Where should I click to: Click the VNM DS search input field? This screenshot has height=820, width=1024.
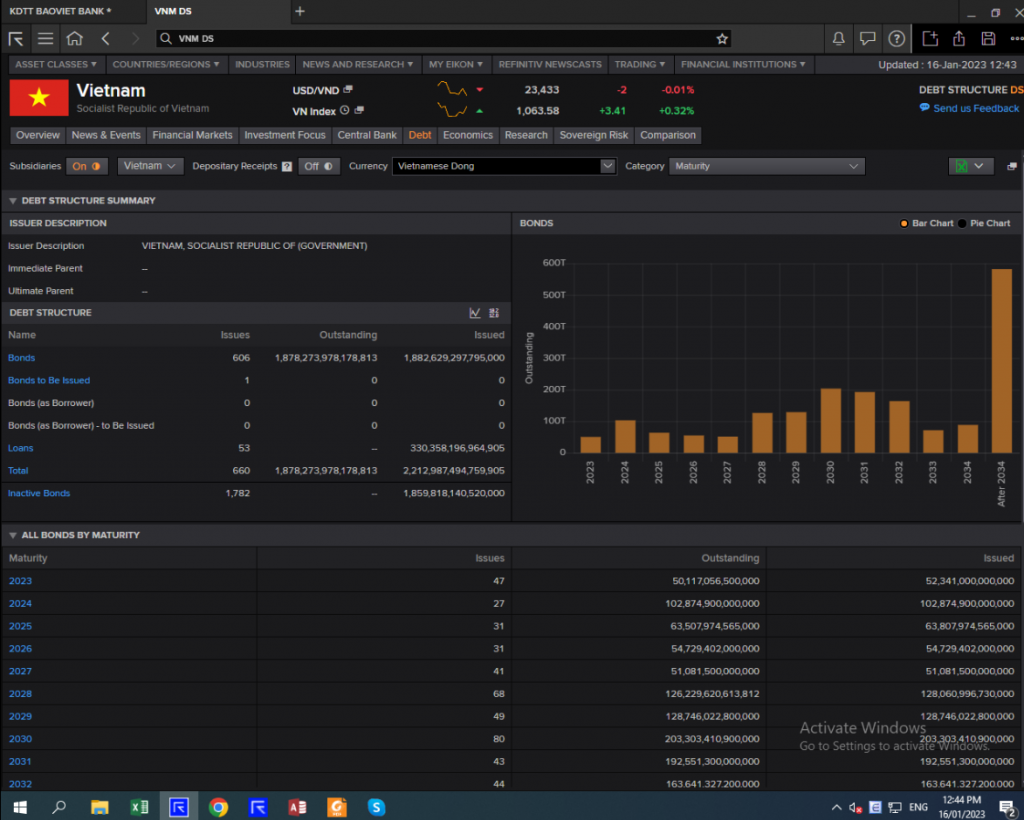click(x=440, y=39)
